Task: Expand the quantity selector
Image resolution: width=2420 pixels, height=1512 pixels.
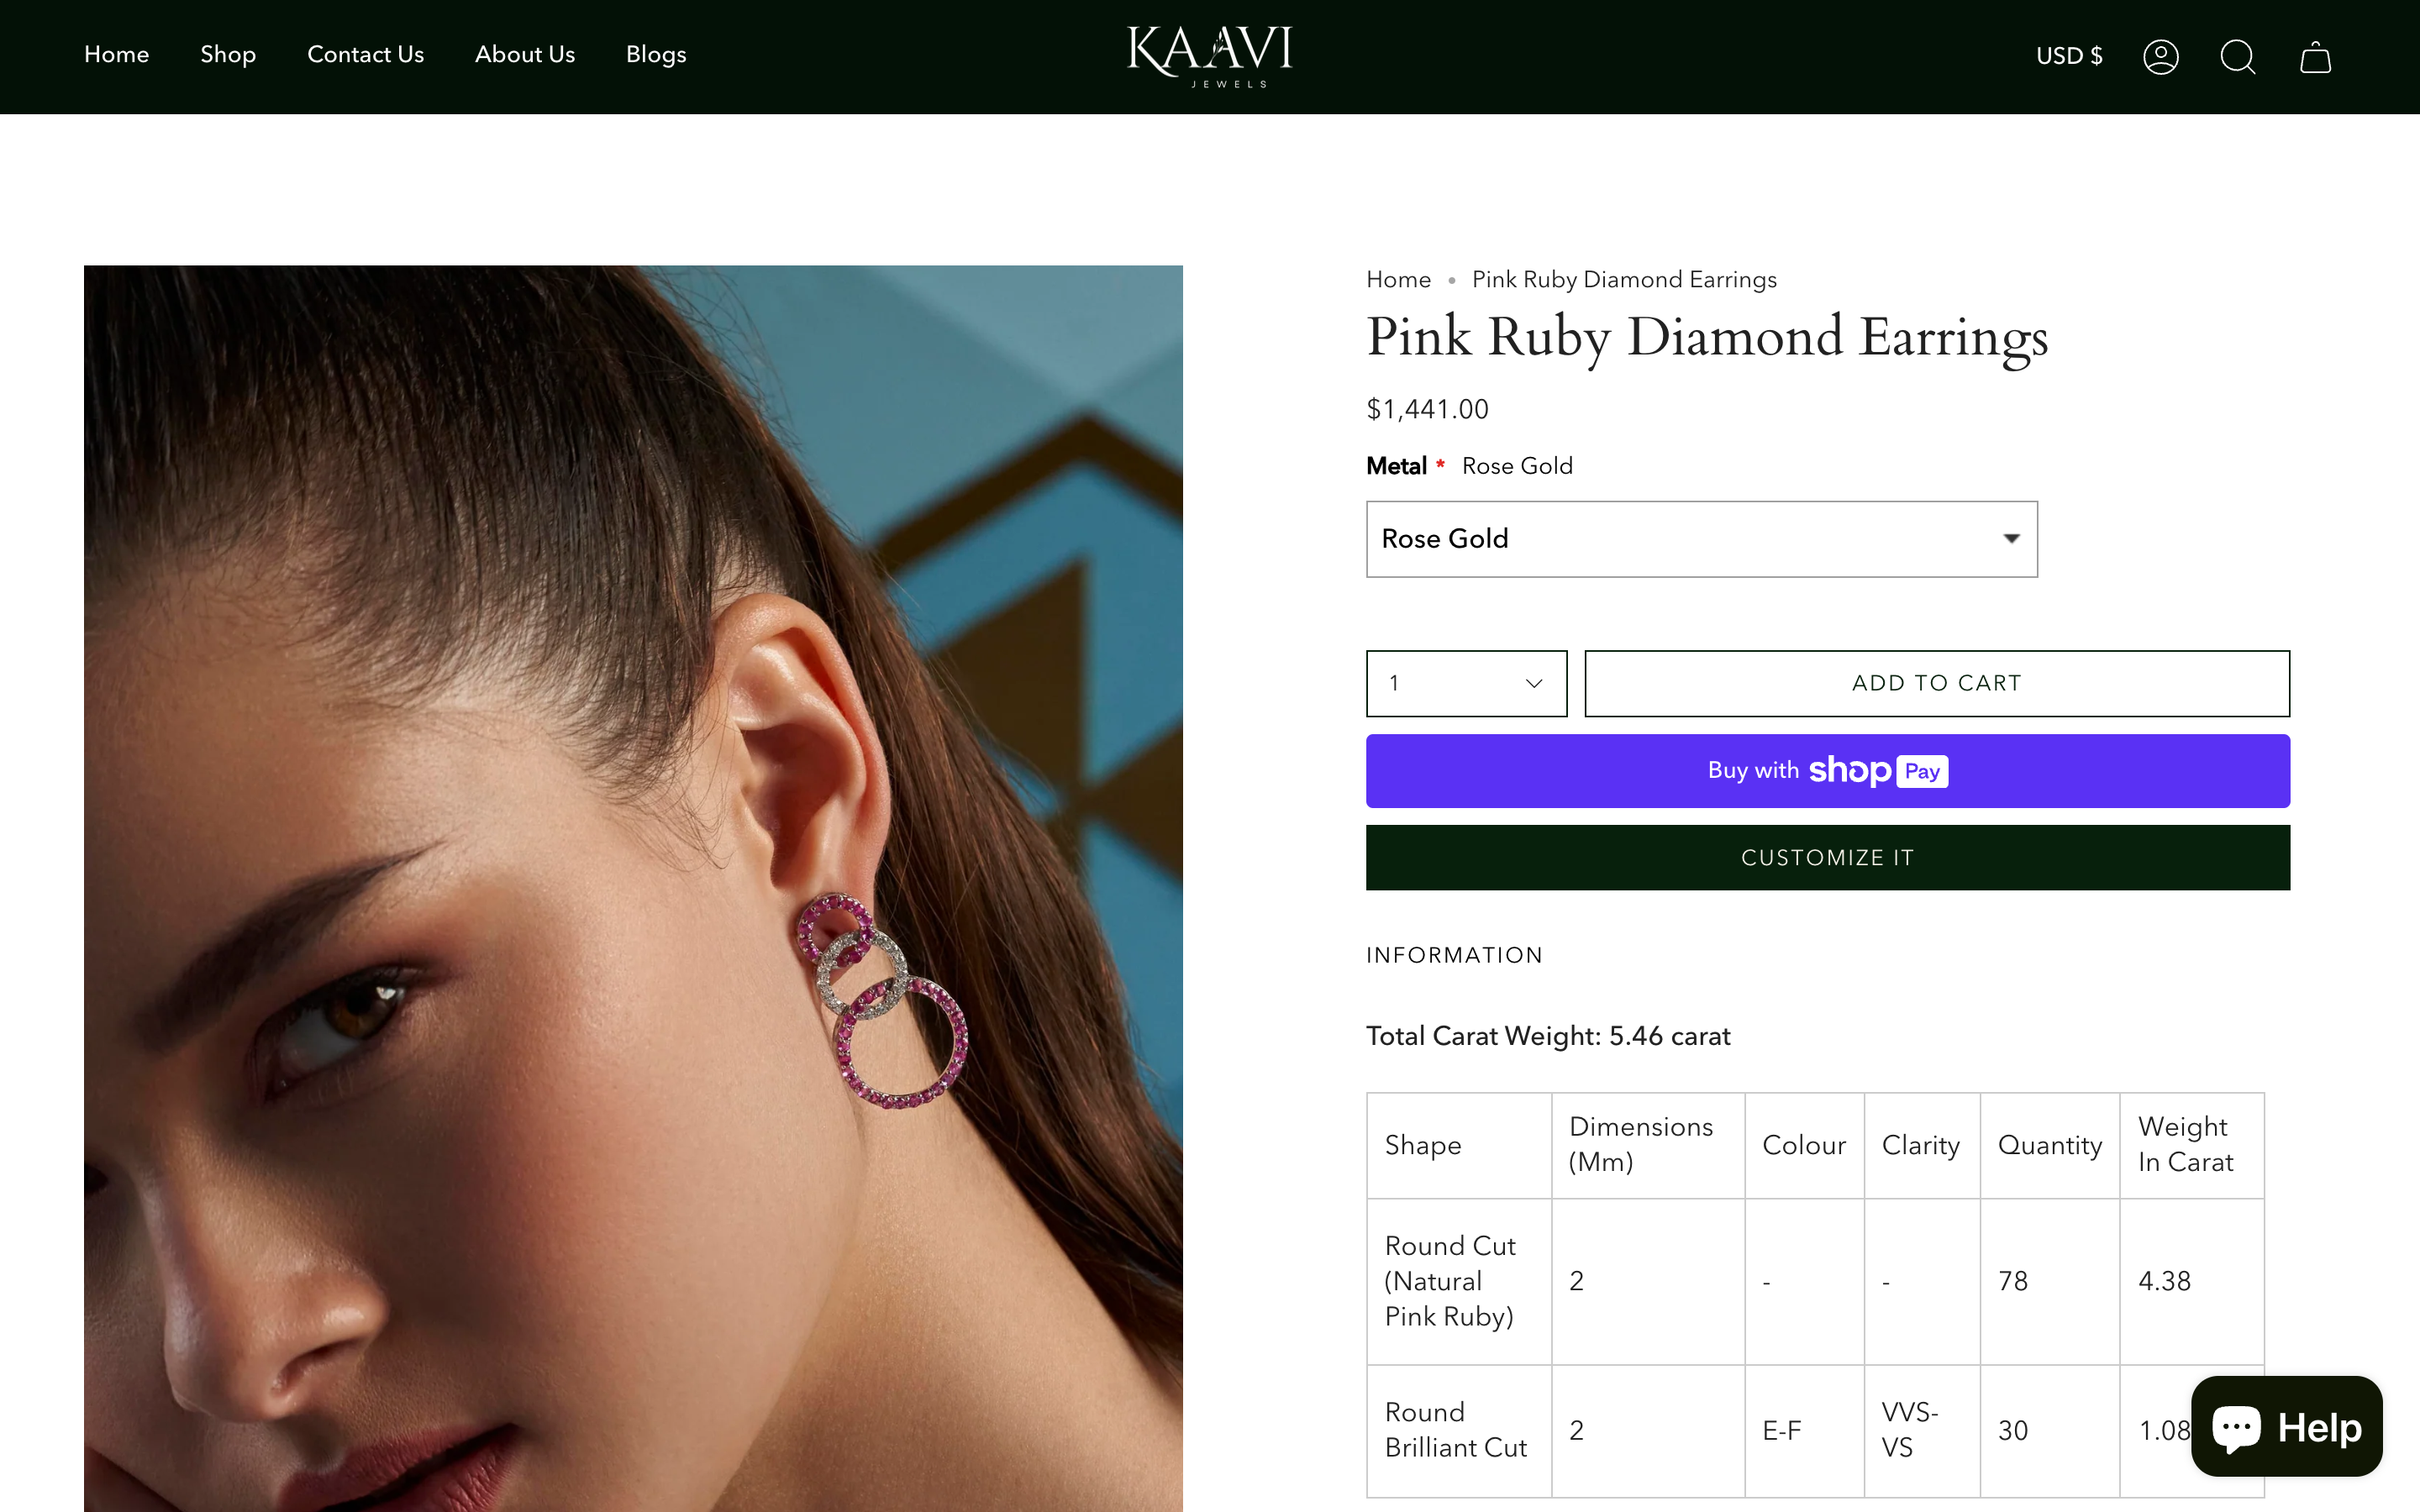Action: [x=1466, y=683]
